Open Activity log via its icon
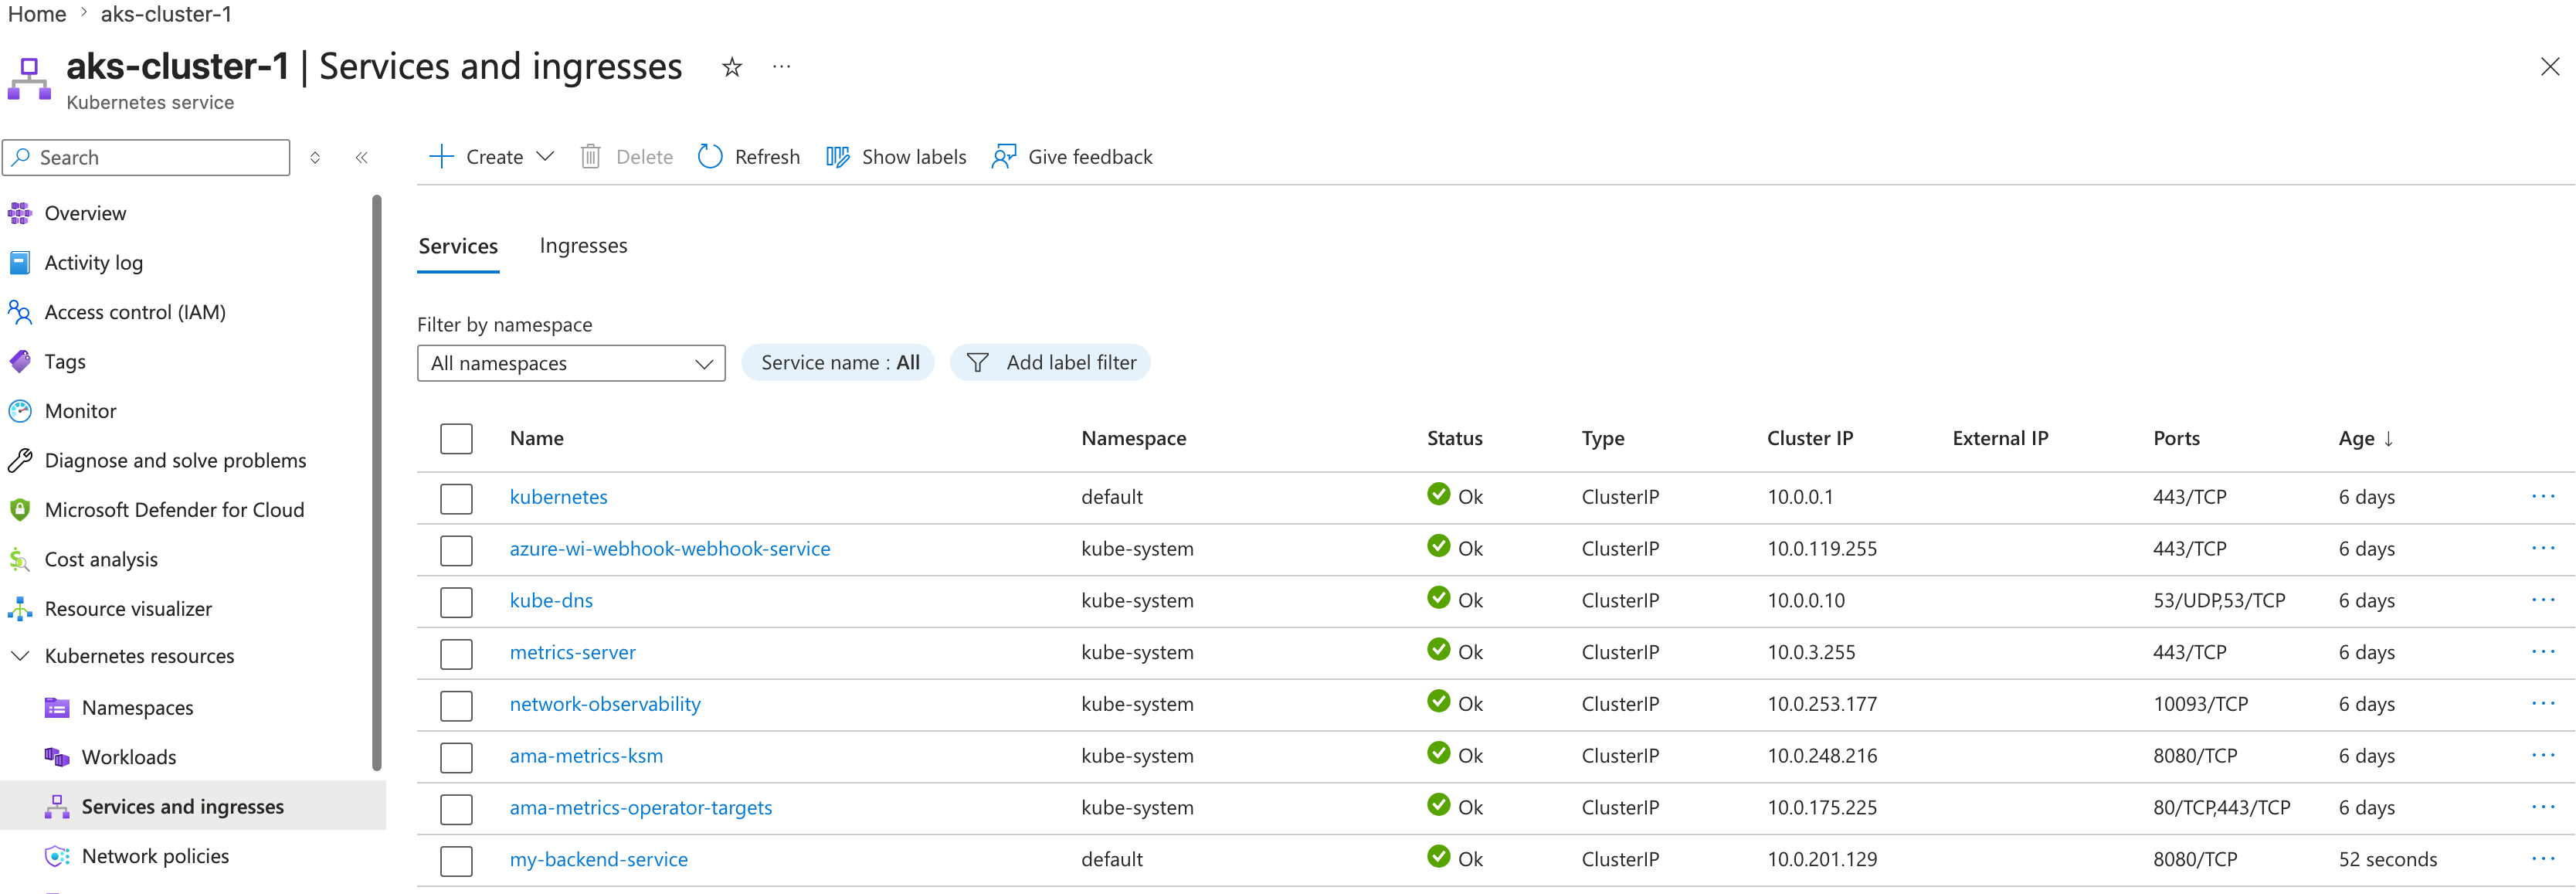 pos(20,262)
